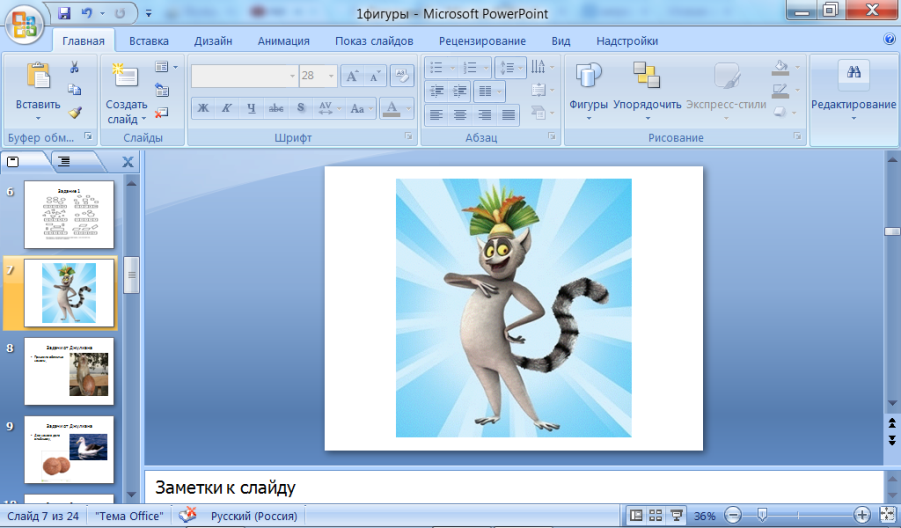Image resolution: width=901 pixels, height=528 pixels.
Task: Zoom in with plus button
Action: tap(861, 515)
